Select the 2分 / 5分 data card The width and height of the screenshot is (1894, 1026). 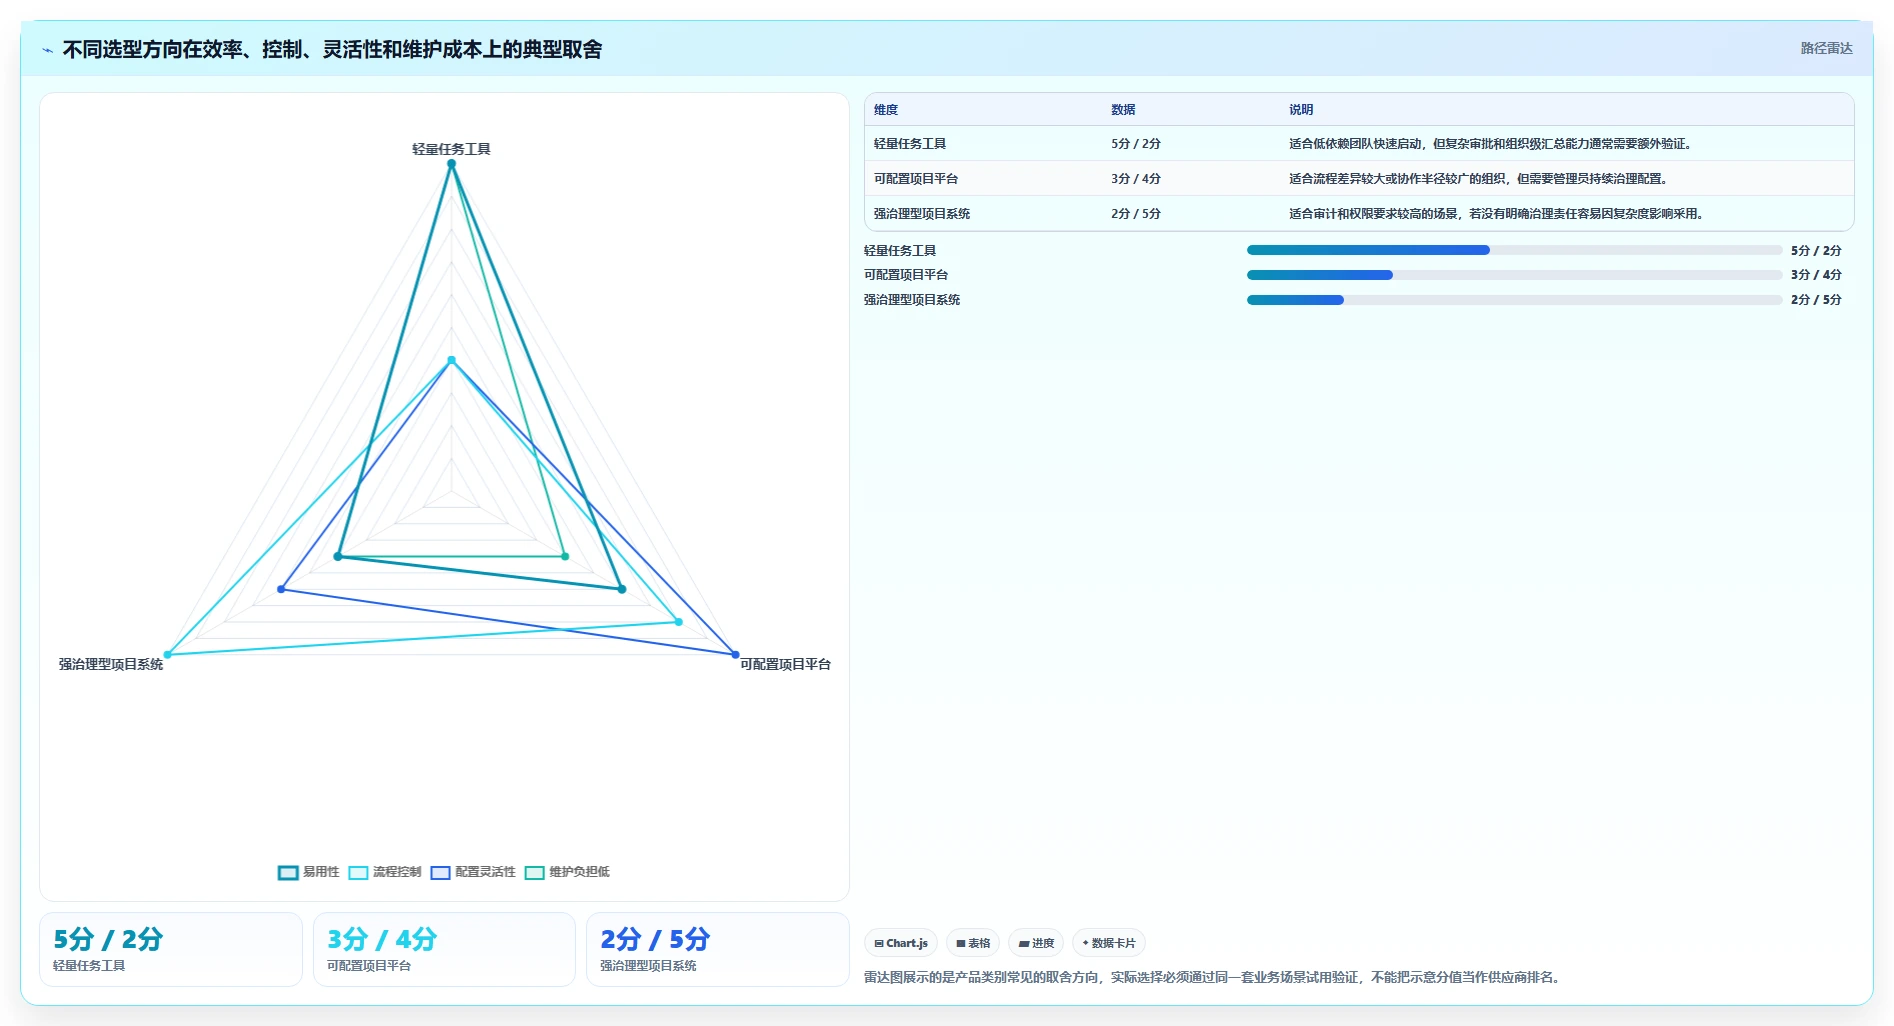717,950
